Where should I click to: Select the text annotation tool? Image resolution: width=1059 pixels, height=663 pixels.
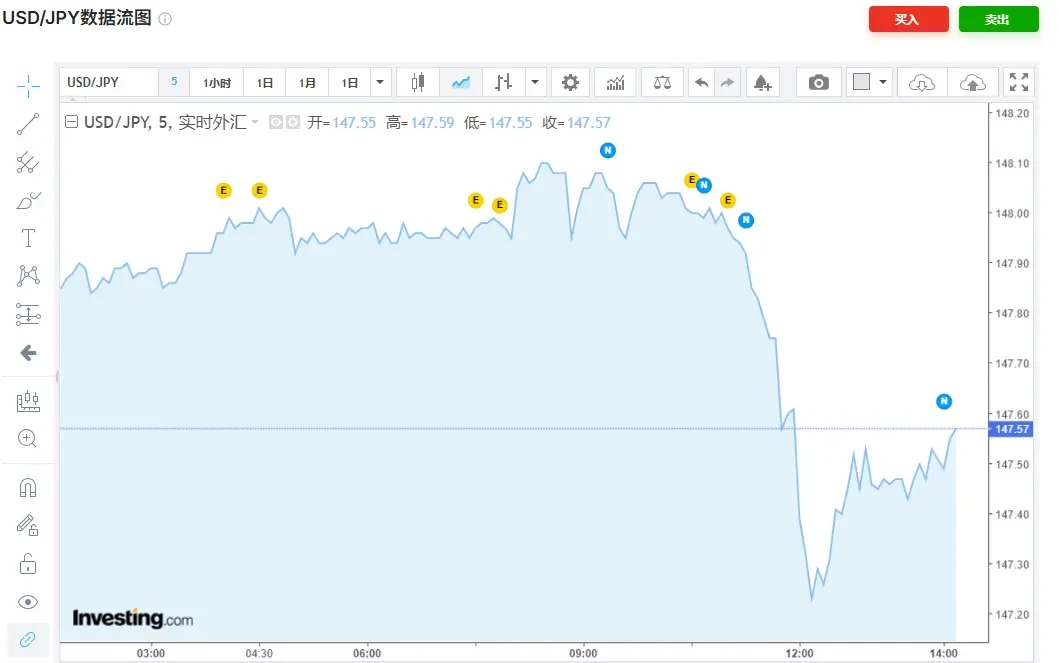pyautogui.click(x=28, y=238)
